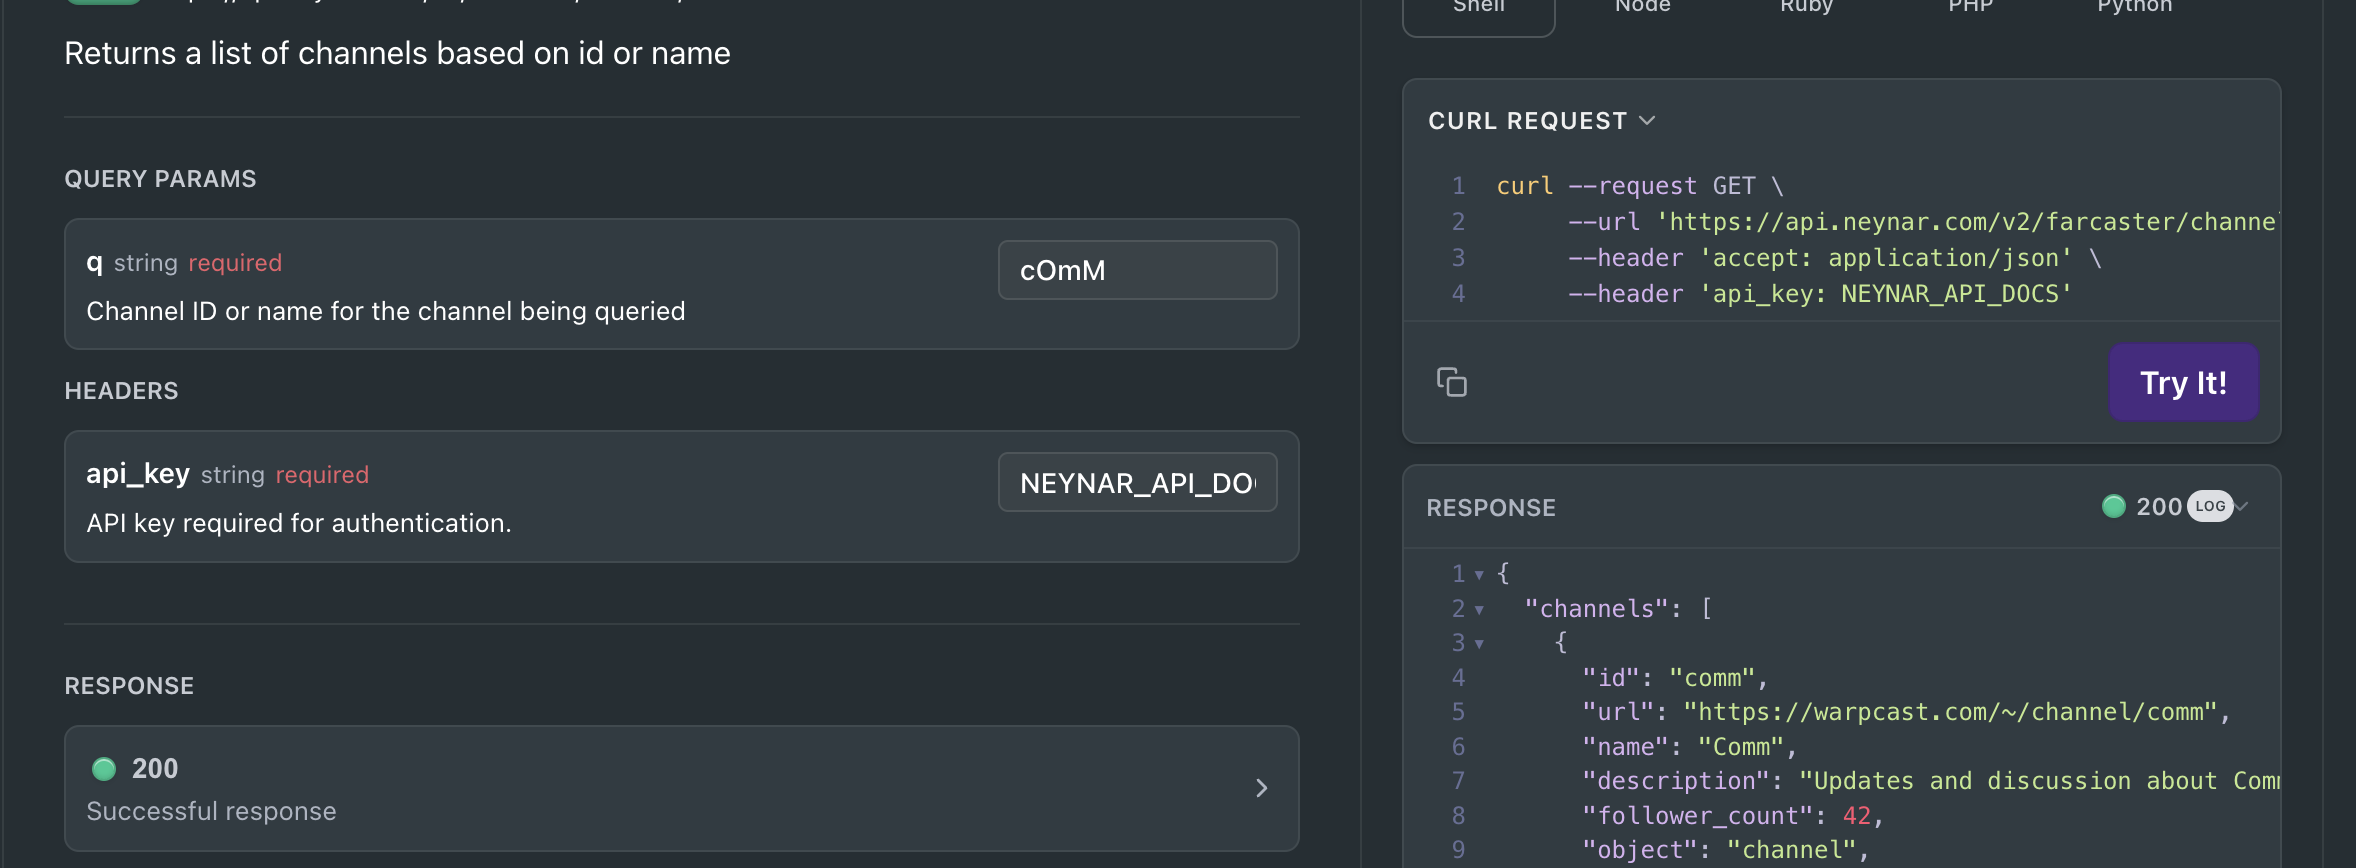Collapse the "channels" array fold arrow
Viewport: 2356px width, 868px height.
(x=1479, y=610)
